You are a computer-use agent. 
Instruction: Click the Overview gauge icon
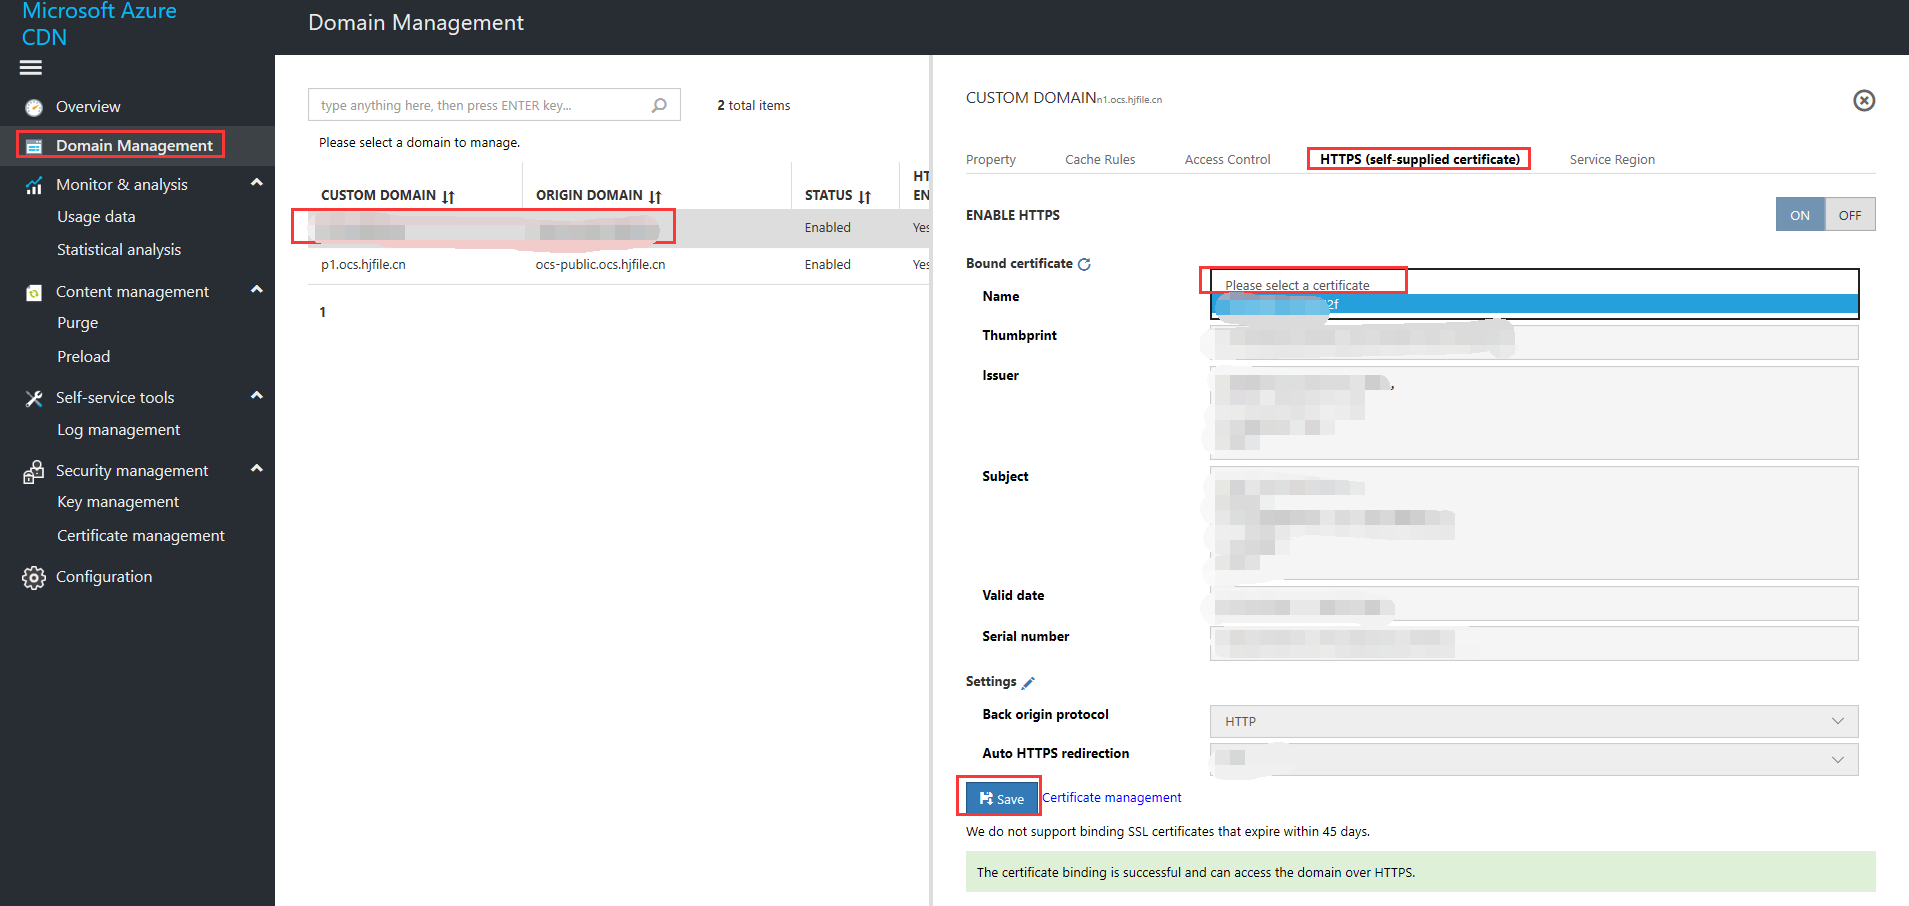click(34, 107)
